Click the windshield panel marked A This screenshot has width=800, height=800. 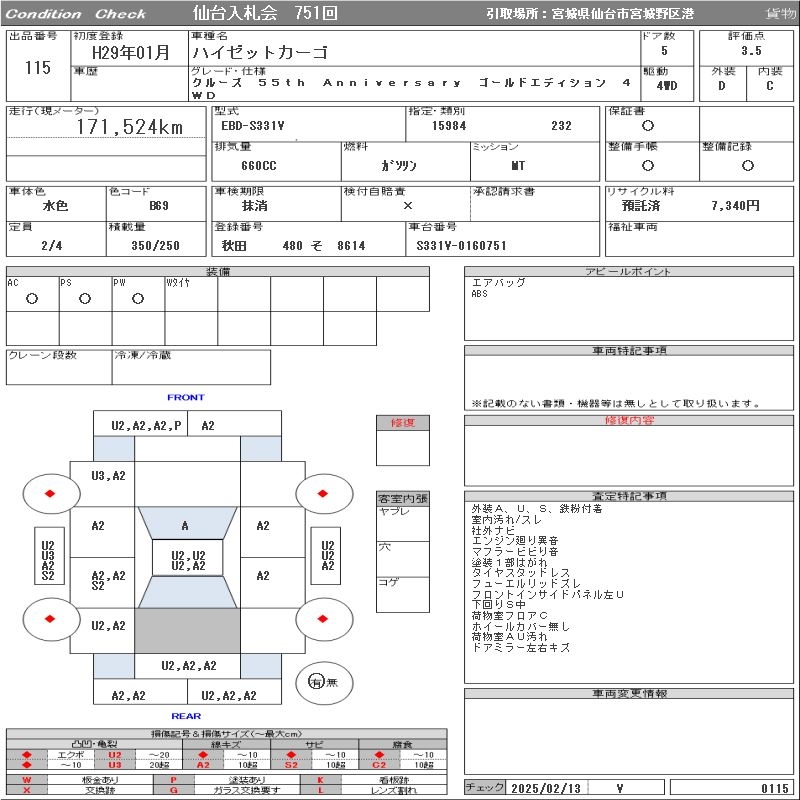tap(185, 525)
